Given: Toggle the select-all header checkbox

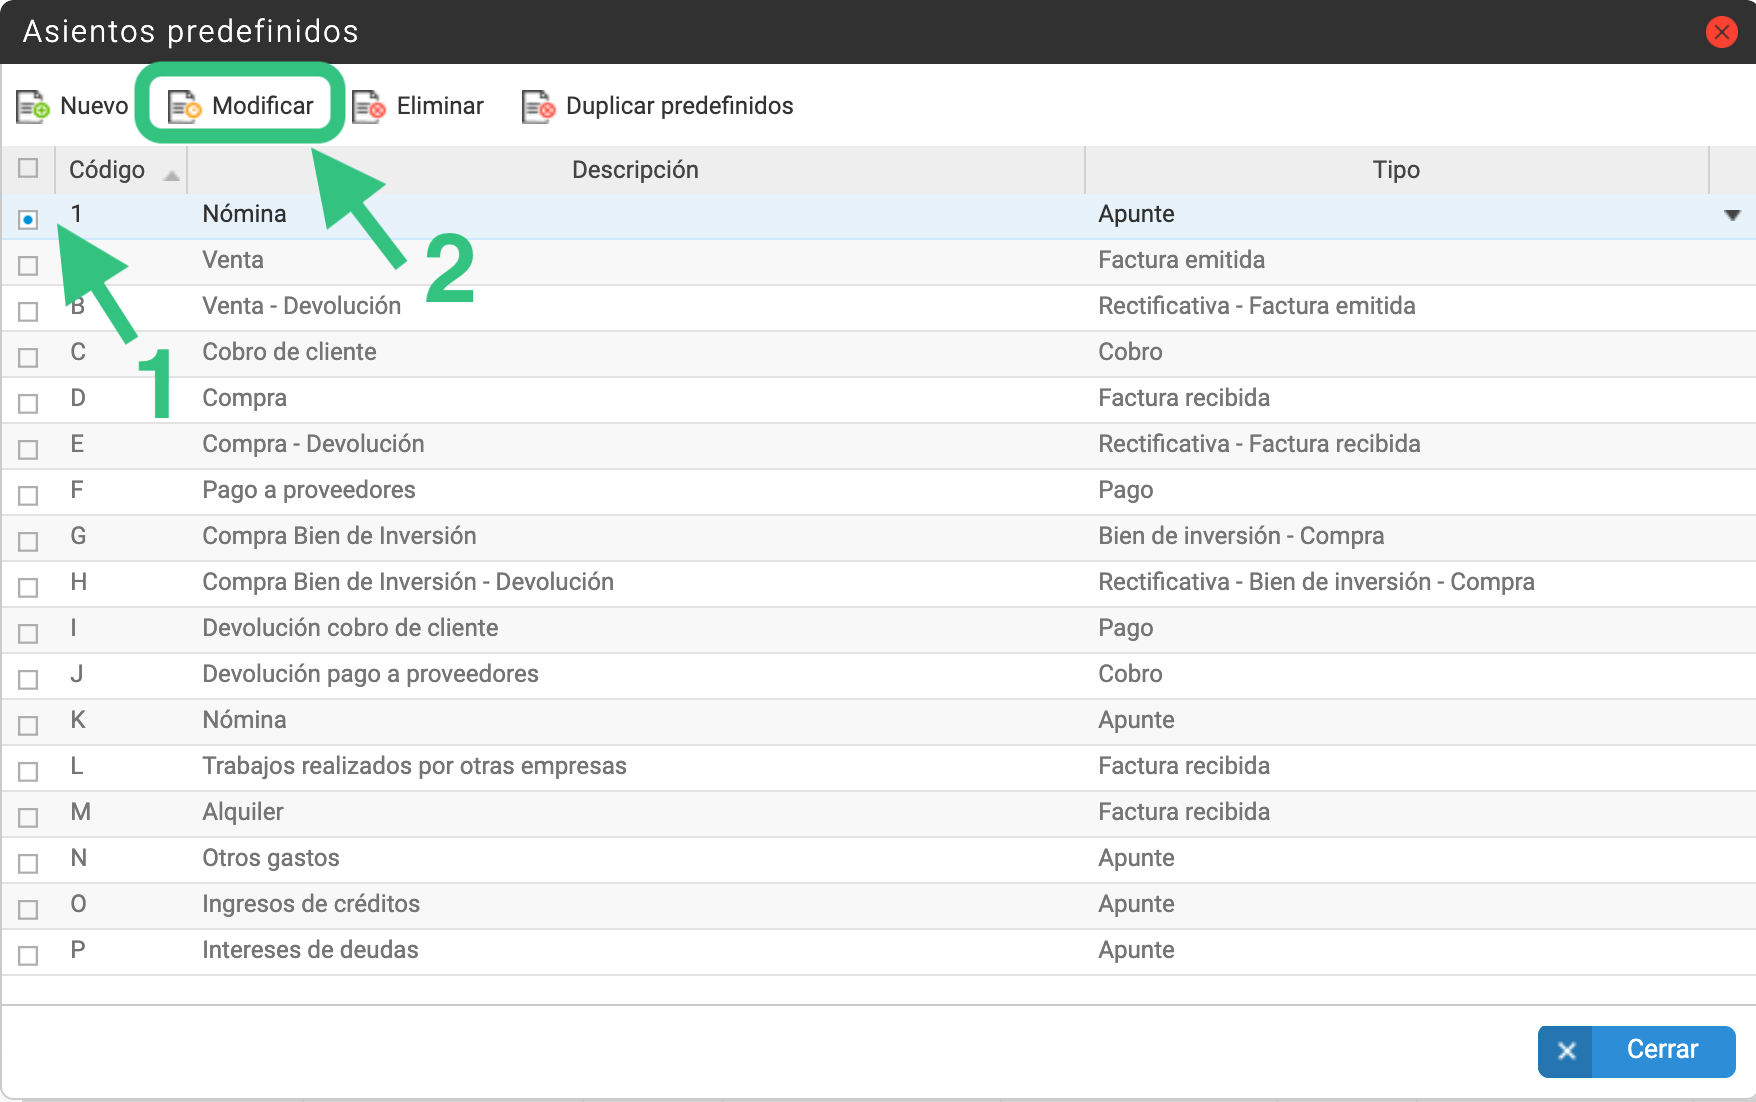Looking at the screenshot, I should click(28, 168).
